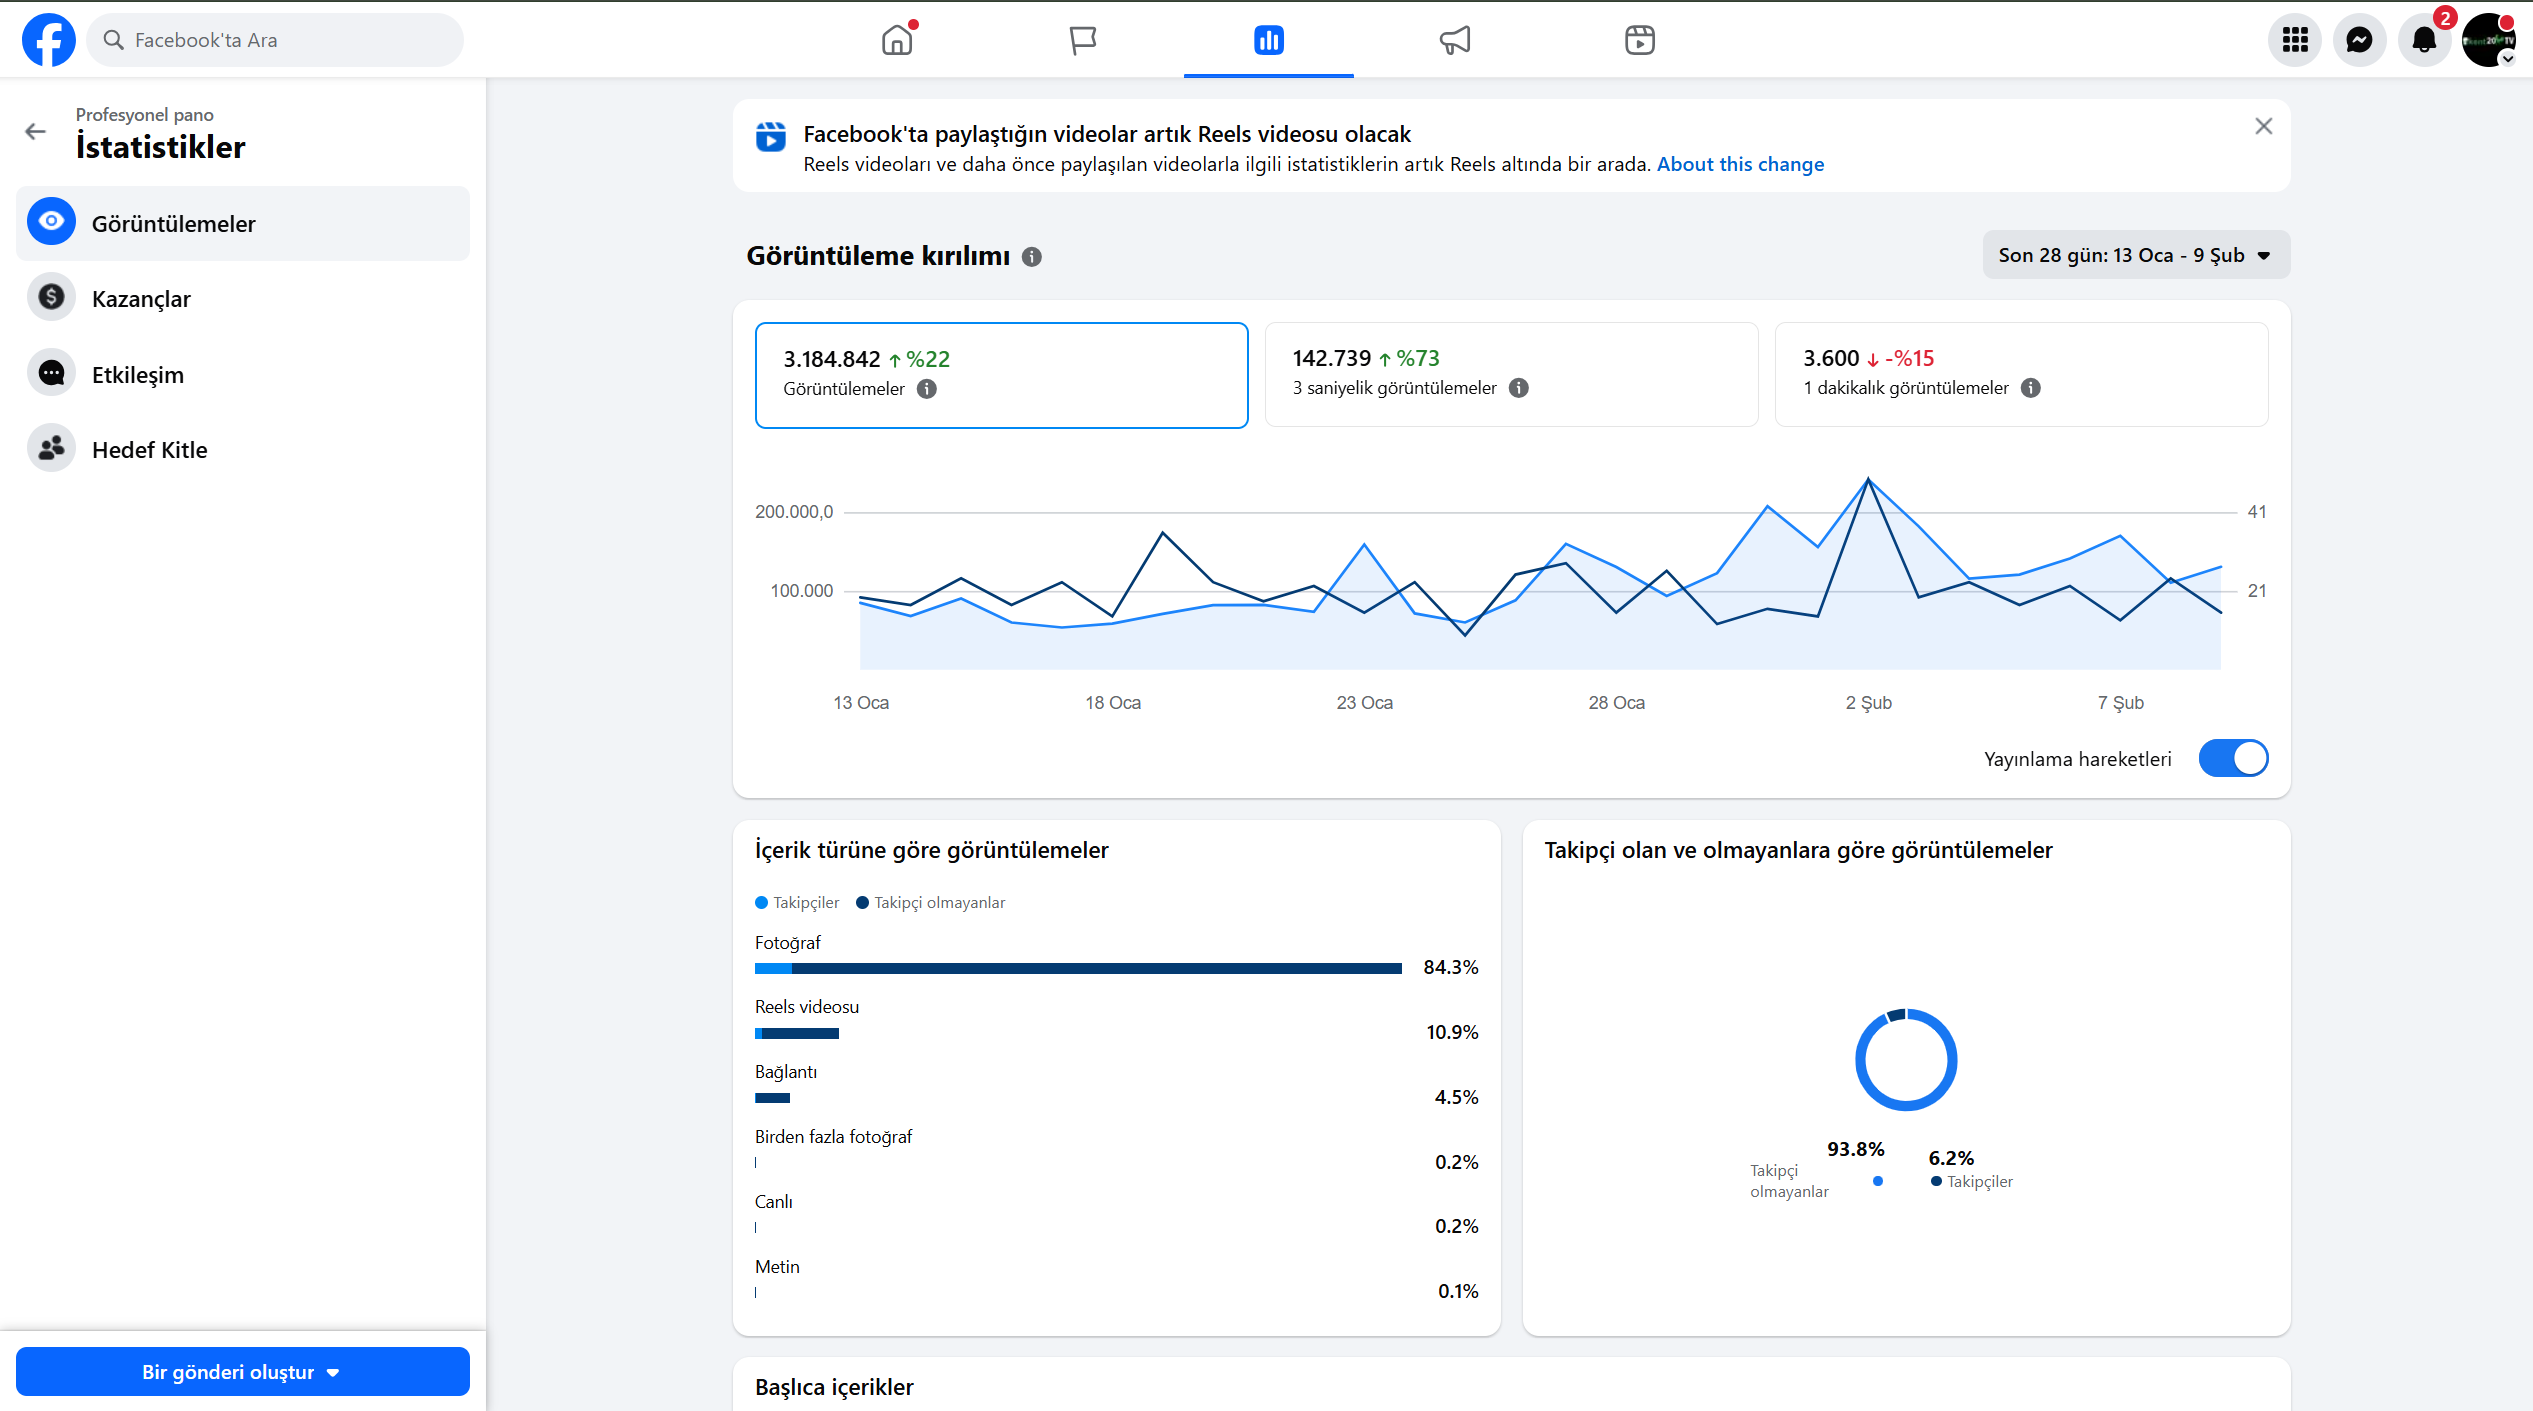
Task: Open Messenger icon in top bar
Action: click(x=2359, y=40)
